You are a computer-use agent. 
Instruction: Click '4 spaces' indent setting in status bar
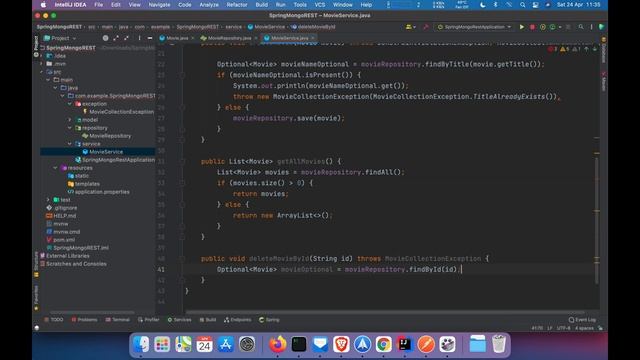pos(584,328)
